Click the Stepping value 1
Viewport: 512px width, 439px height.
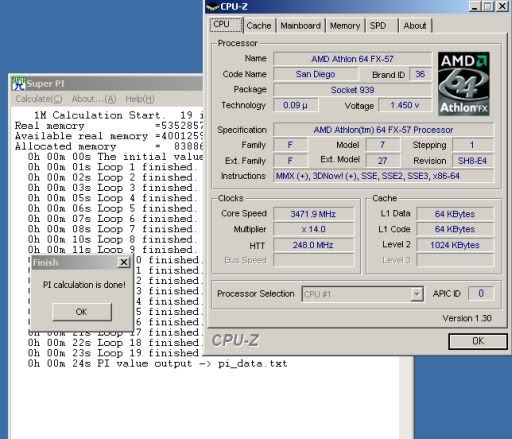472,145
